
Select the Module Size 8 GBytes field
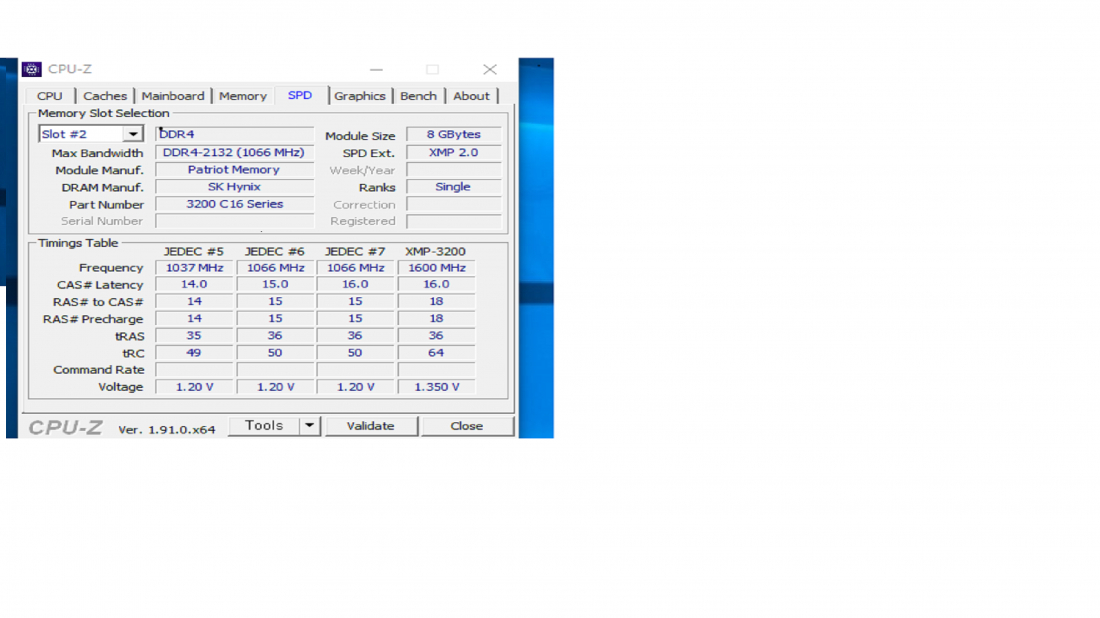coord(453,135)
